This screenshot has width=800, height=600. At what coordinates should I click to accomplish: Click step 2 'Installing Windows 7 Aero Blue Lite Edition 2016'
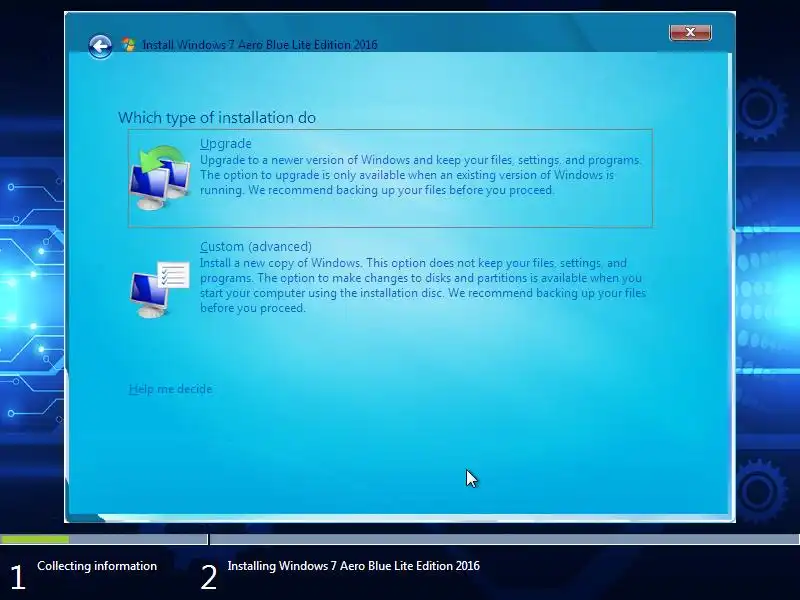tap(354, 566)
